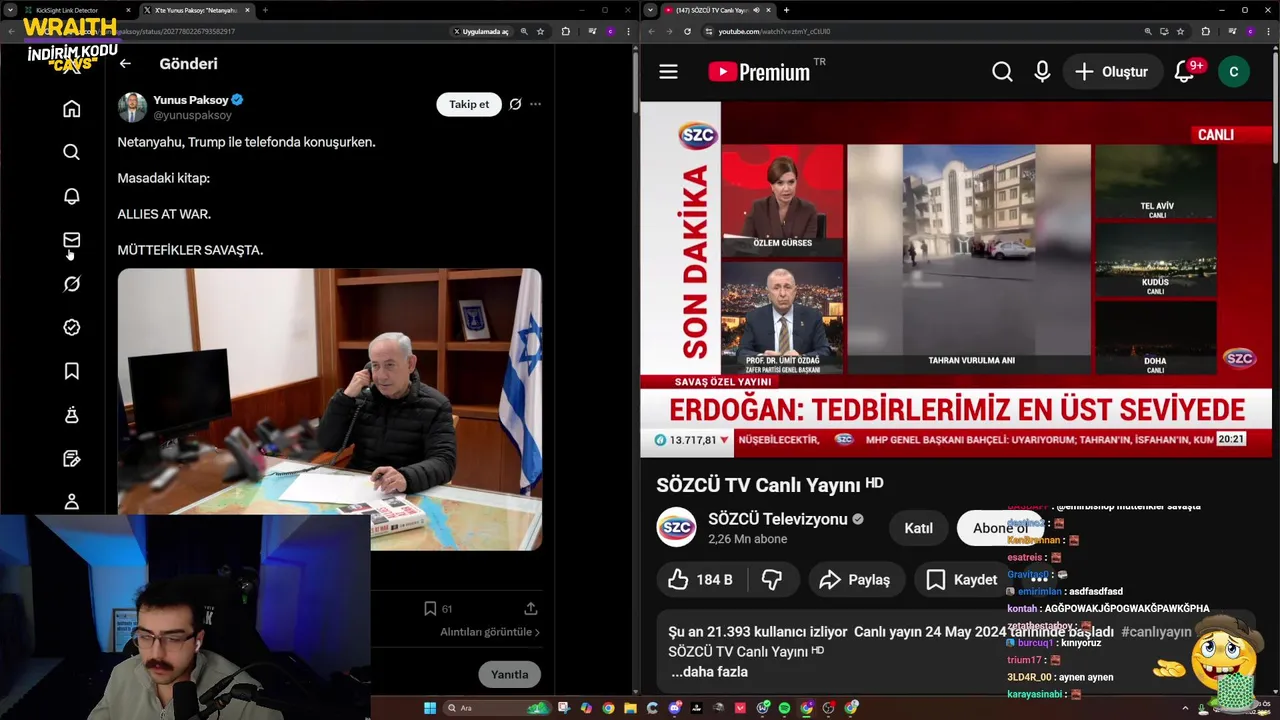The image size is (1280, 720).
Task: Click the Uygulamada aç chip in the address bar
Action: click(481, 31)
